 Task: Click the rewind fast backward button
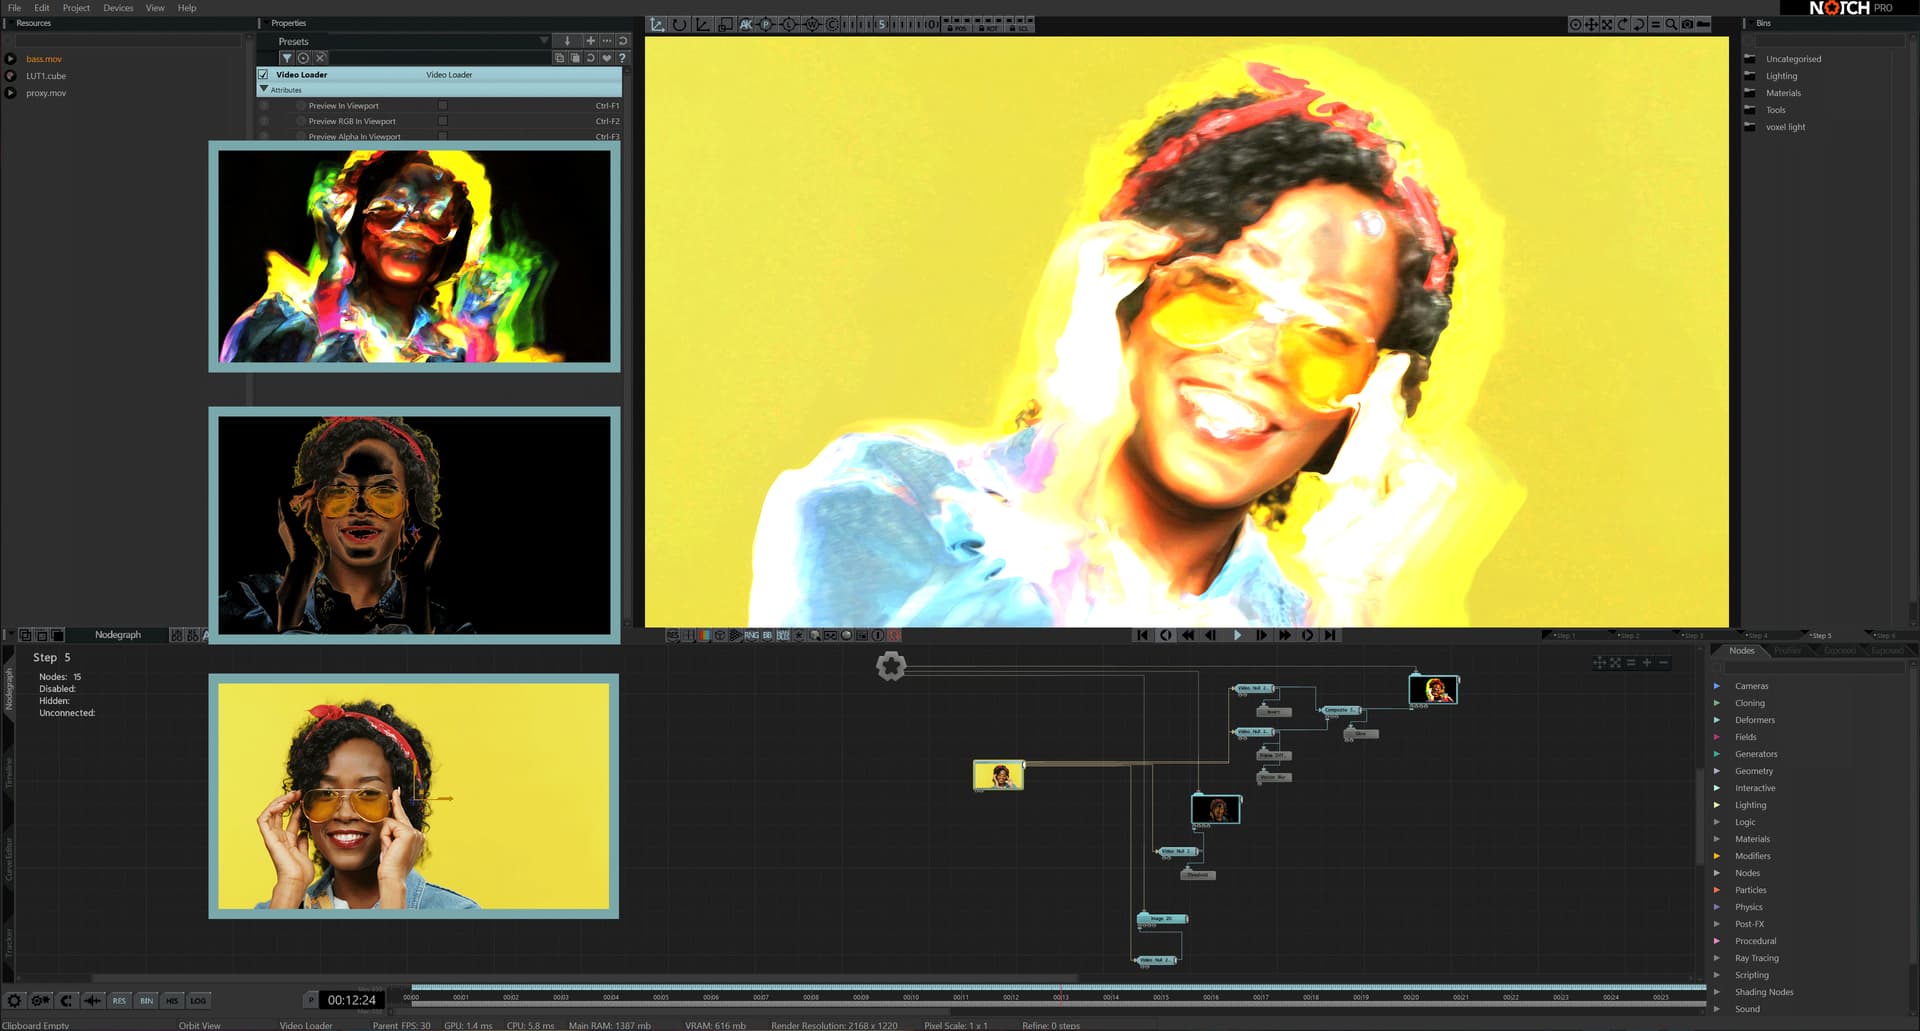(1188, 635)
